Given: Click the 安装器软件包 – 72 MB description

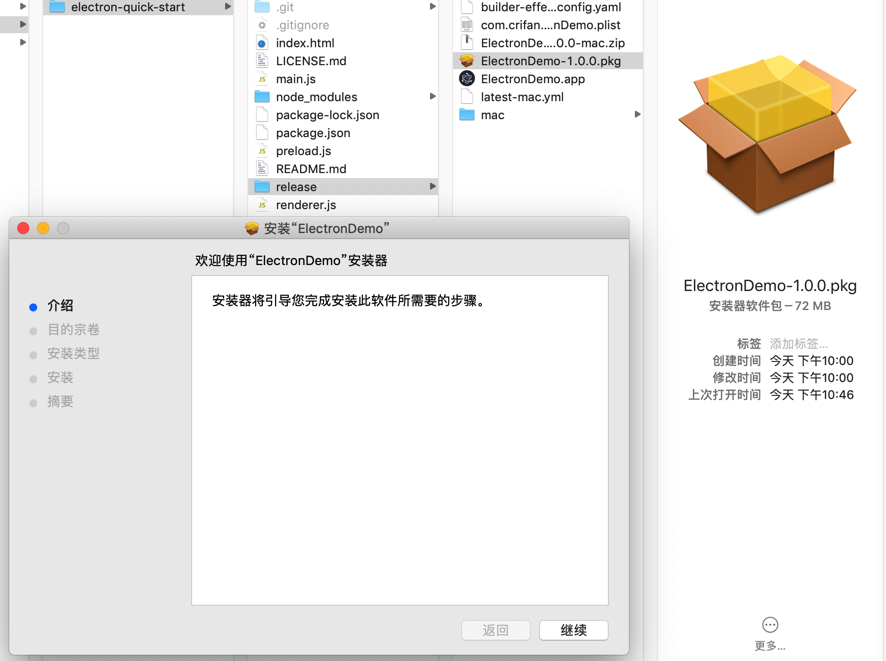Looking at the screenshot, I should point(770,306).
